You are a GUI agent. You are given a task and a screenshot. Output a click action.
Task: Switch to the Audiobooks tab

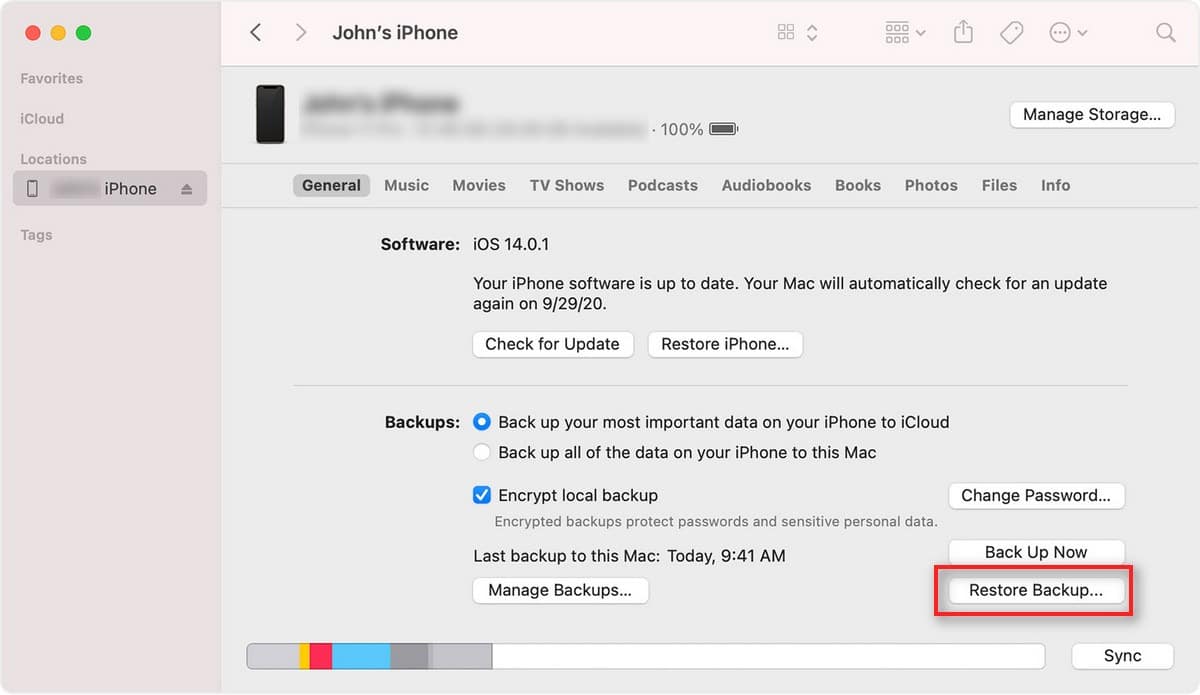coord(766,185)
